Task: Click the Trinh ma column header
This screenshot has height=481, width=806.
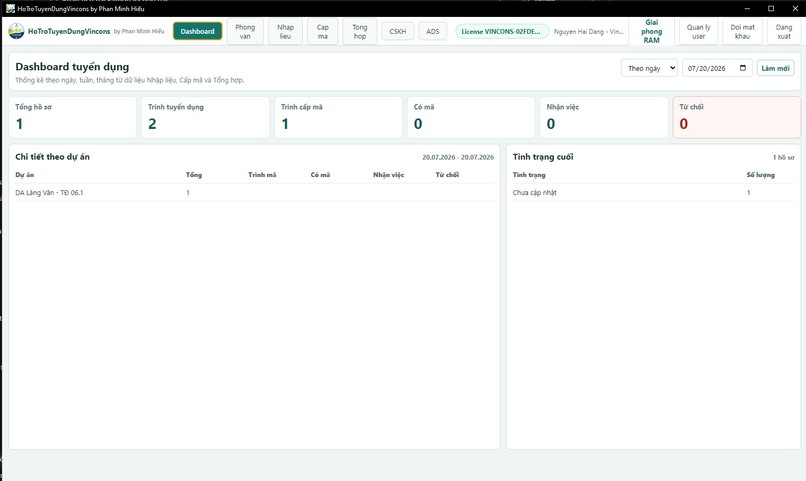Action: click(262, 175)
